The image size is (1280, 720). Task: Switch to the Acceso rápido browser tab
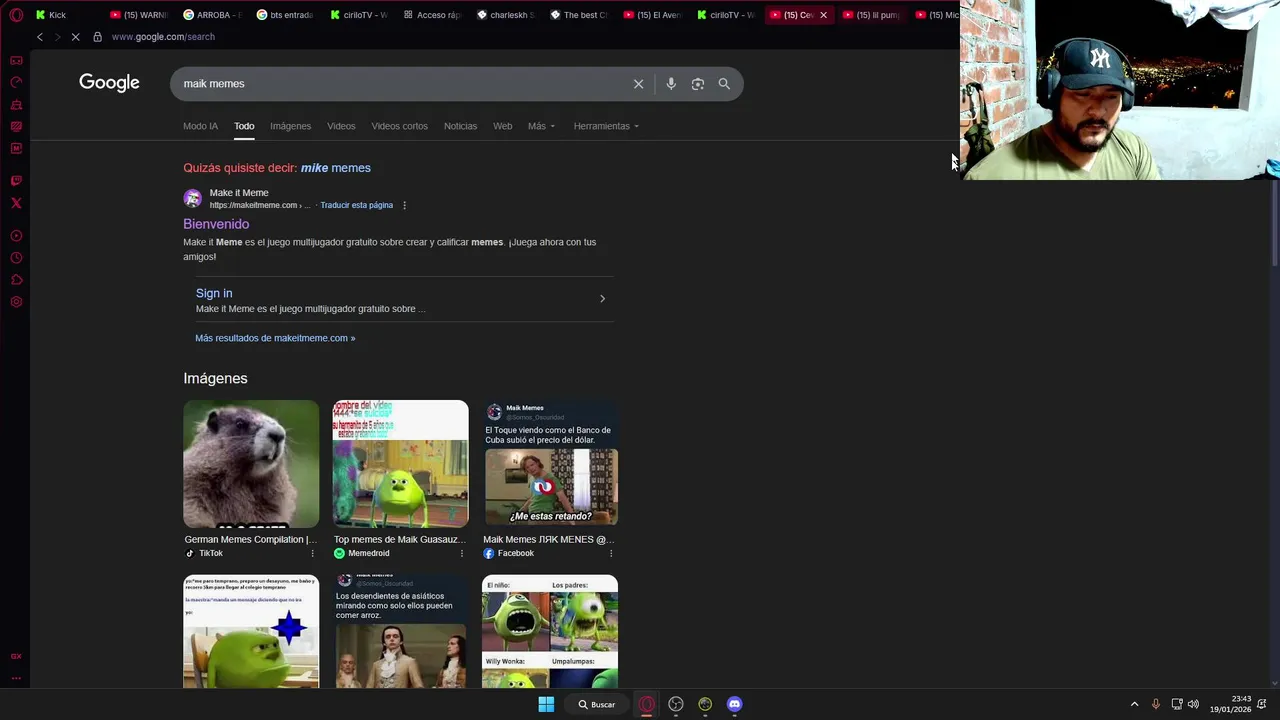coord(431,15)
